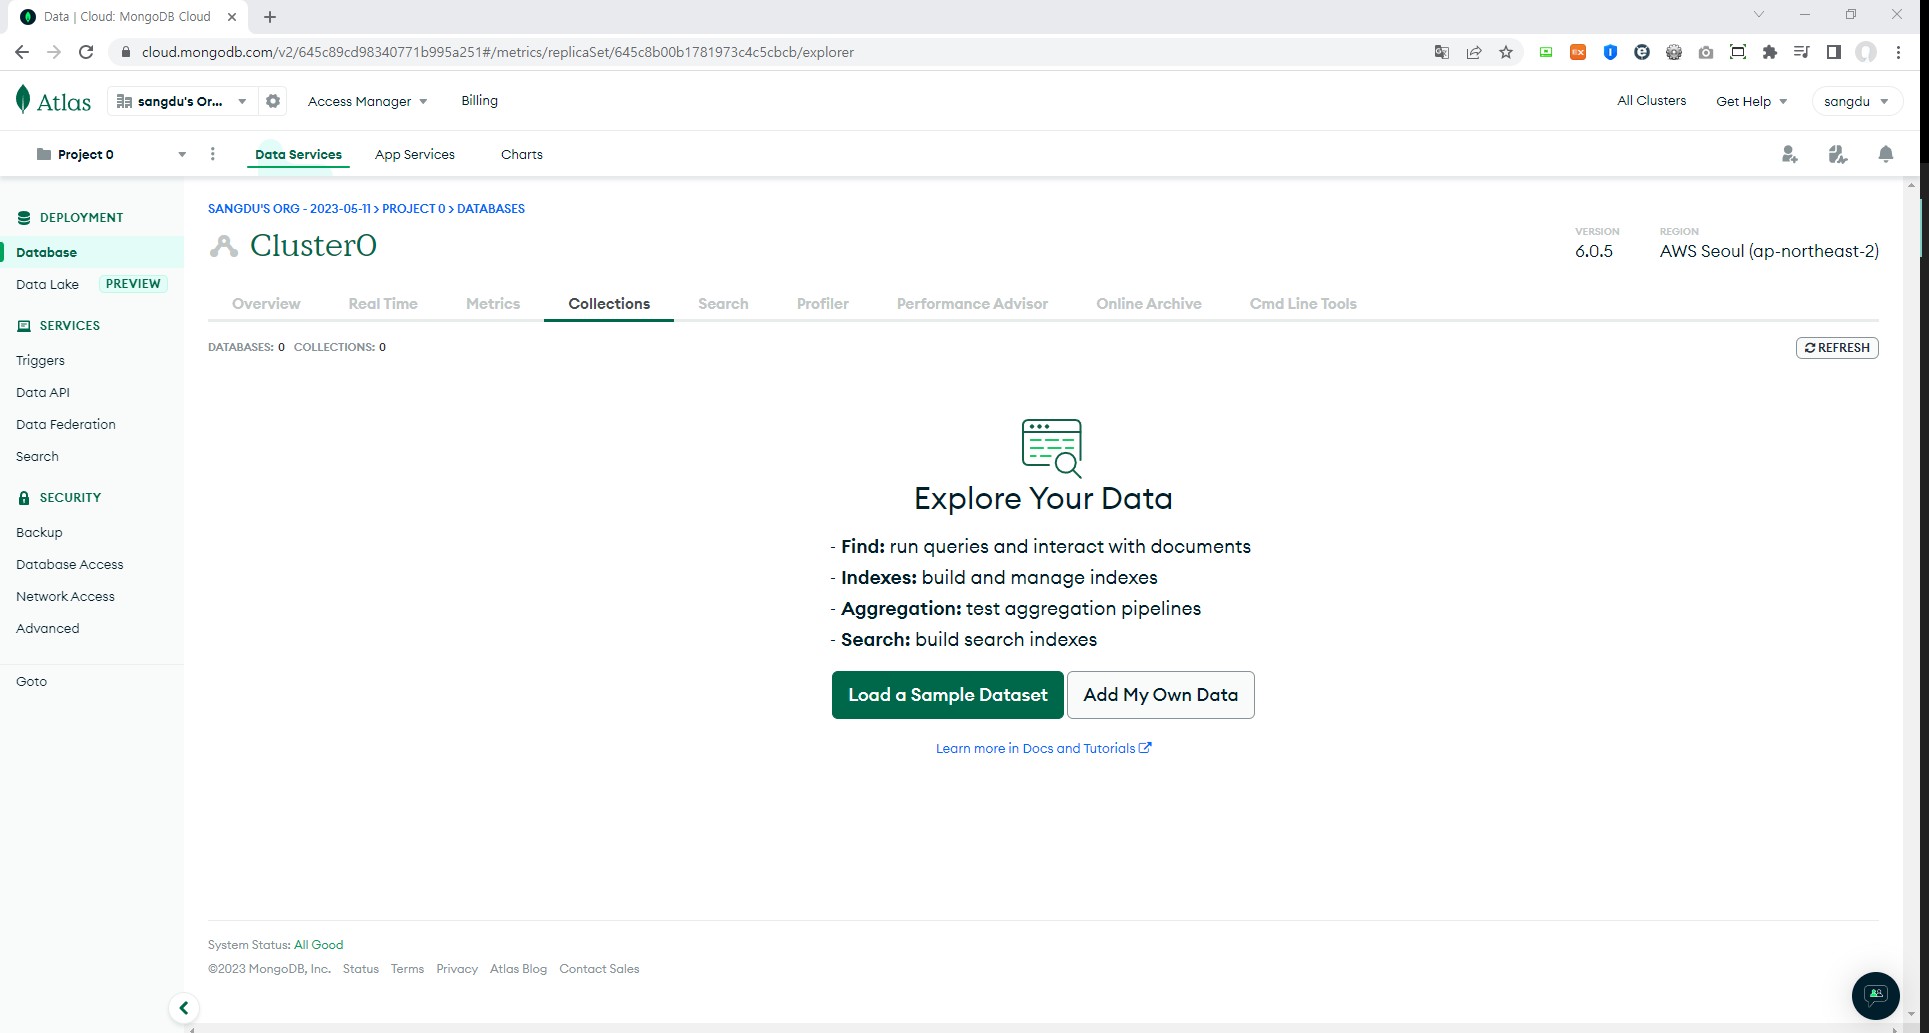Open the cluster Overview tab
This screenshot has height=1033, width=1929.
coord(266,304)
